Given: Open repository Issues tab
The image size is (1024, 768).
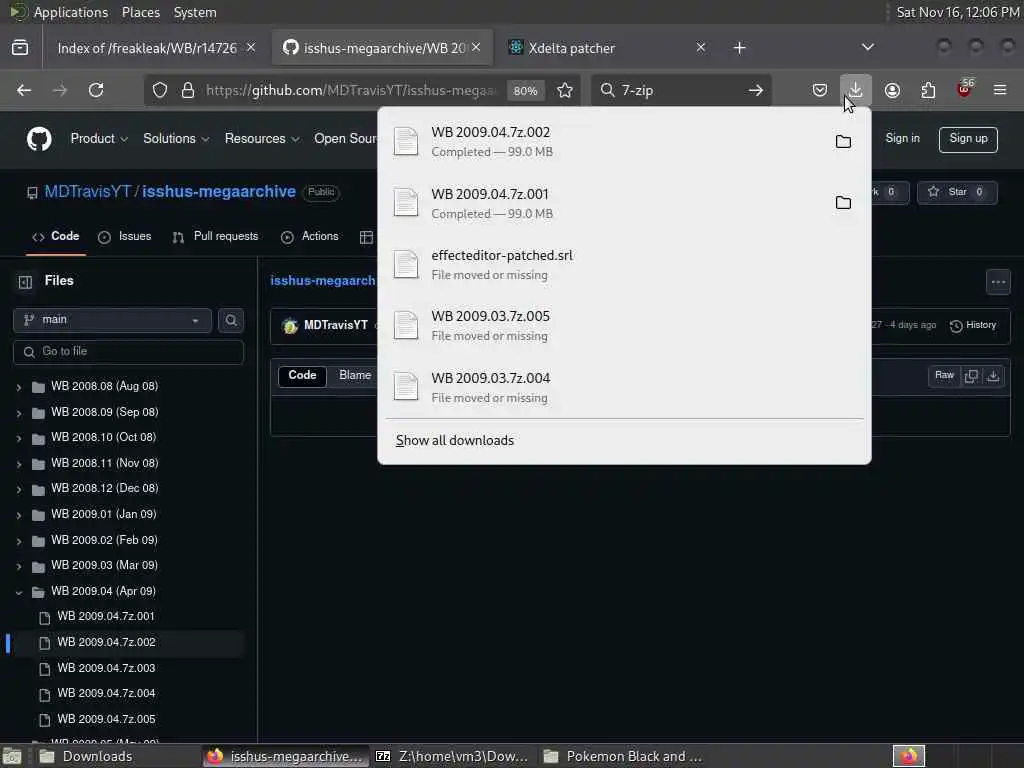Looking at the screenshot, I should (x=125, y=236).
